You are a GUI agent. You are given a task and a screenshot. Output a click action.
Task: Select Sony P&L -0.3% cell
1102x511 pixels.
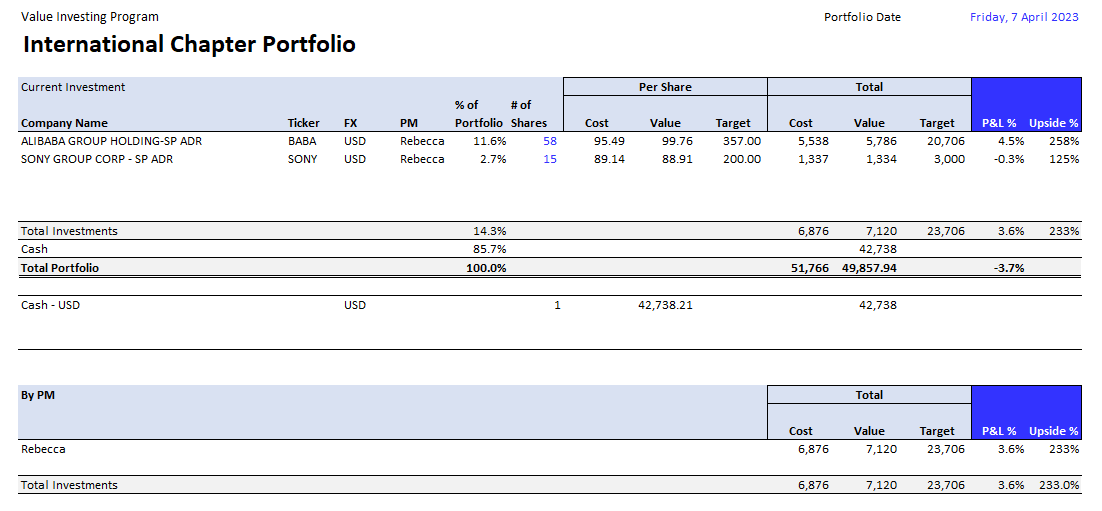pyautogui.click(x=1009, y=159)
